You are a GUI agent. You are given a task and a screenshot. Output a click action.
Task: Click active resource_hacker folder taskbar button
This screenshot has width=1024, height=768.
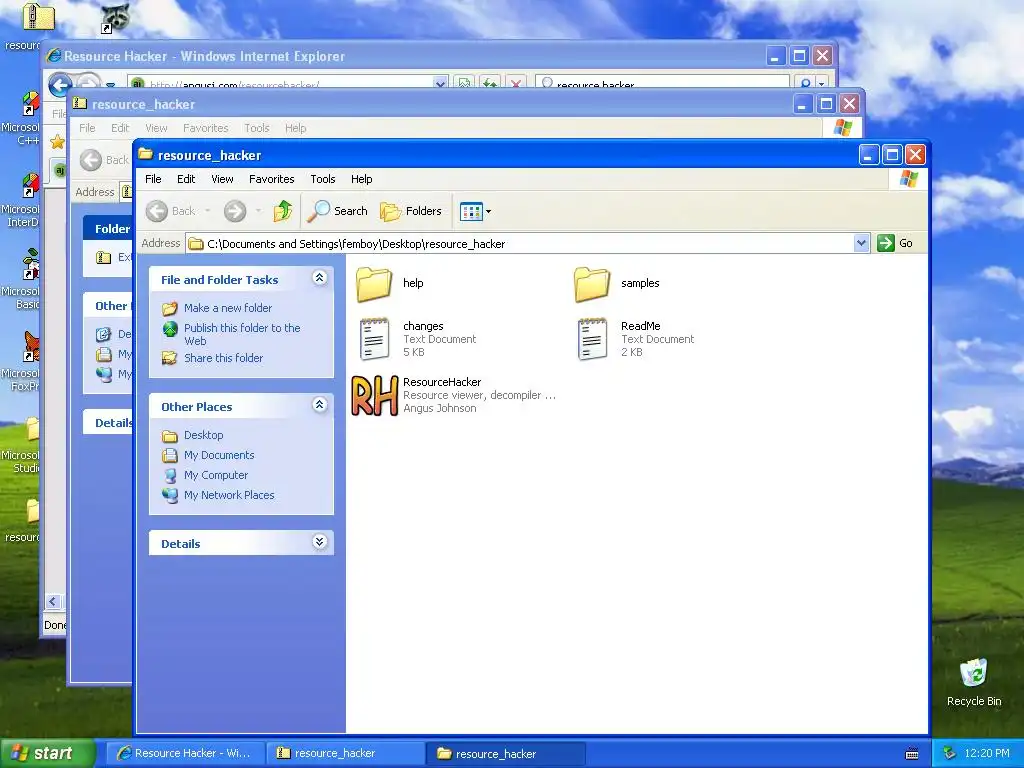pyautogui.click(x=506, y=753)
